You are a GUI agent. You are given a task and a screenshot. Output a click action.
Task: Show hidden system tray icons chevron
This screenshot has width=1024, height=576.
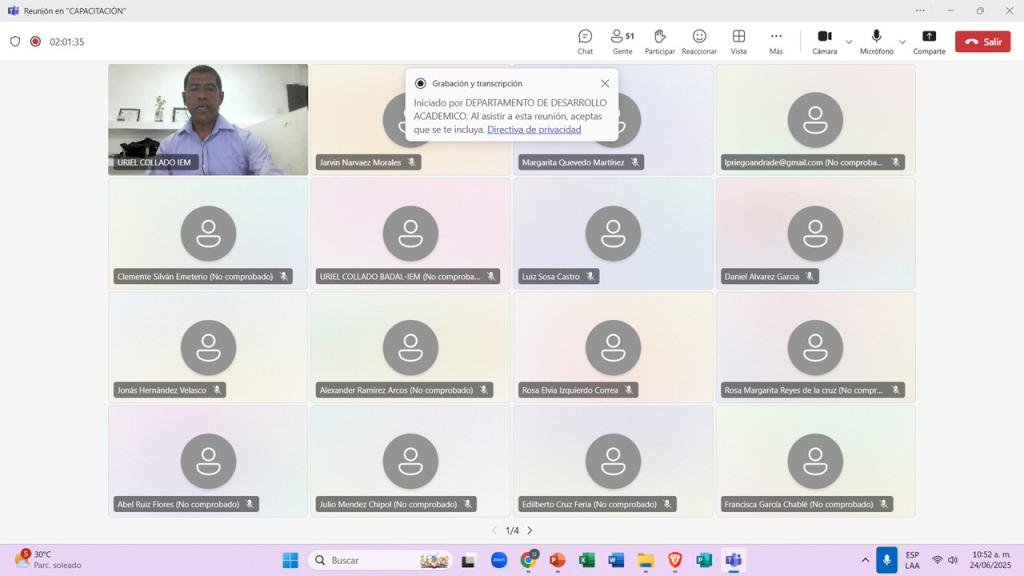point(865,560)
